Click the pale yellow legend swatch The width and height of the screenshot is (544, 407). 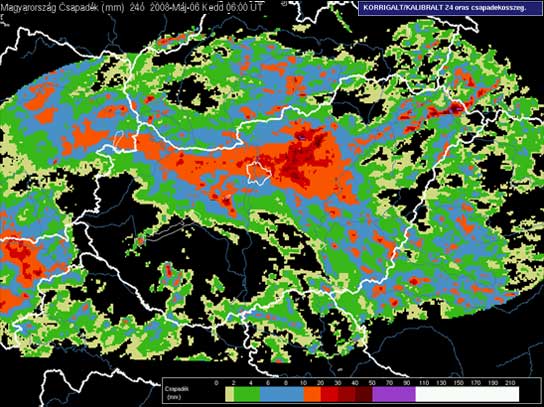pyautogui.click(x=229, y=394)
